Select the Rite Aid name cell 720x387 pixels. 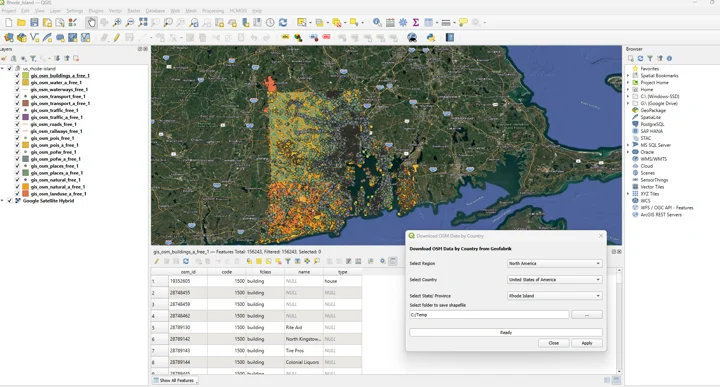pyautogui.click(x=304, y=328)
